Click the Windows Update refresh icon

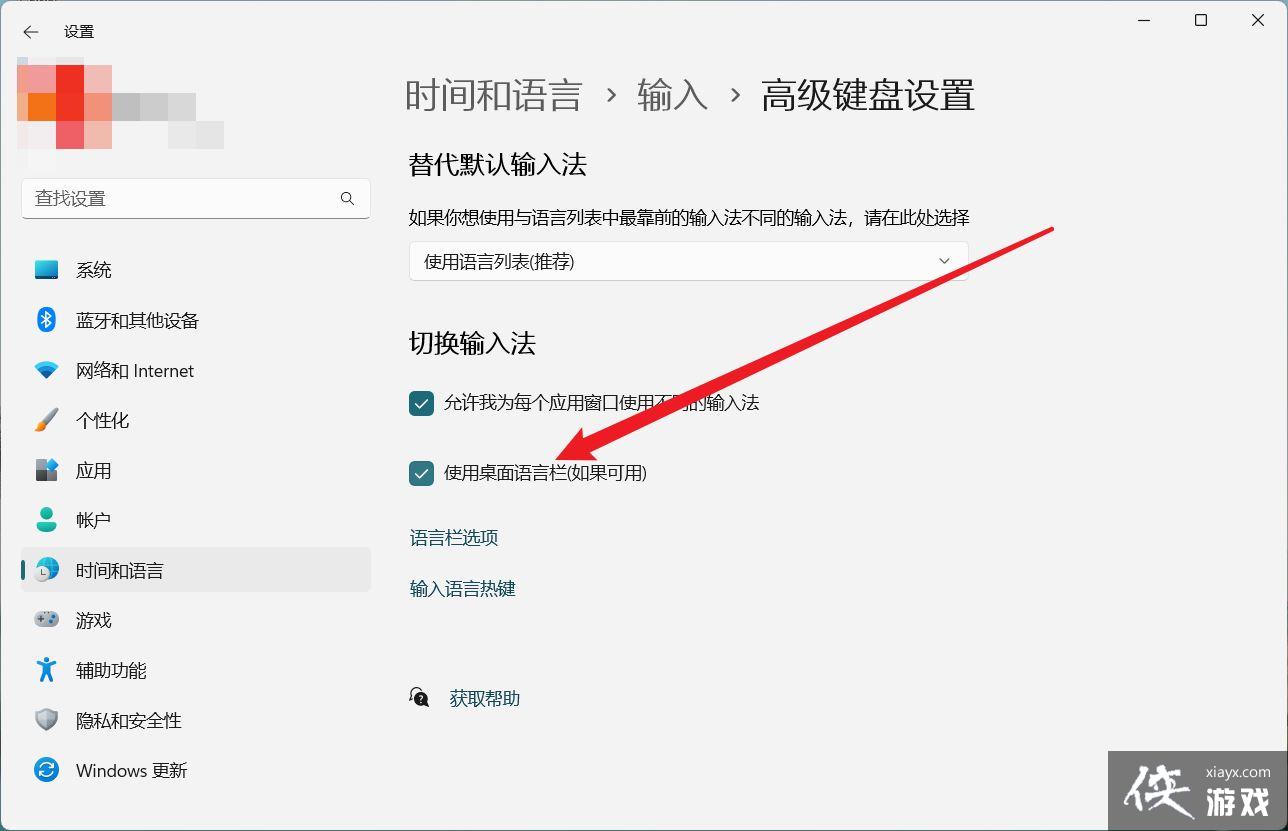click(x=46, y=770)
